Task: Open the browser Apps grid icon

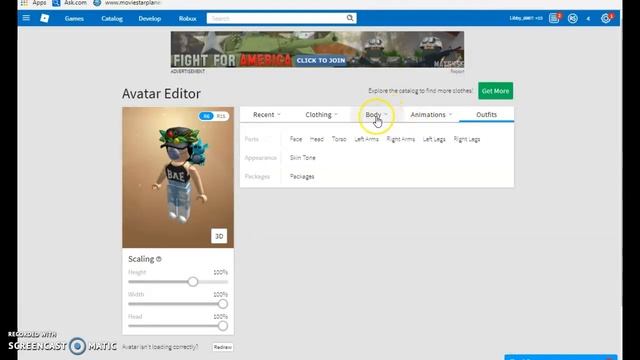Action: [24, 3]
